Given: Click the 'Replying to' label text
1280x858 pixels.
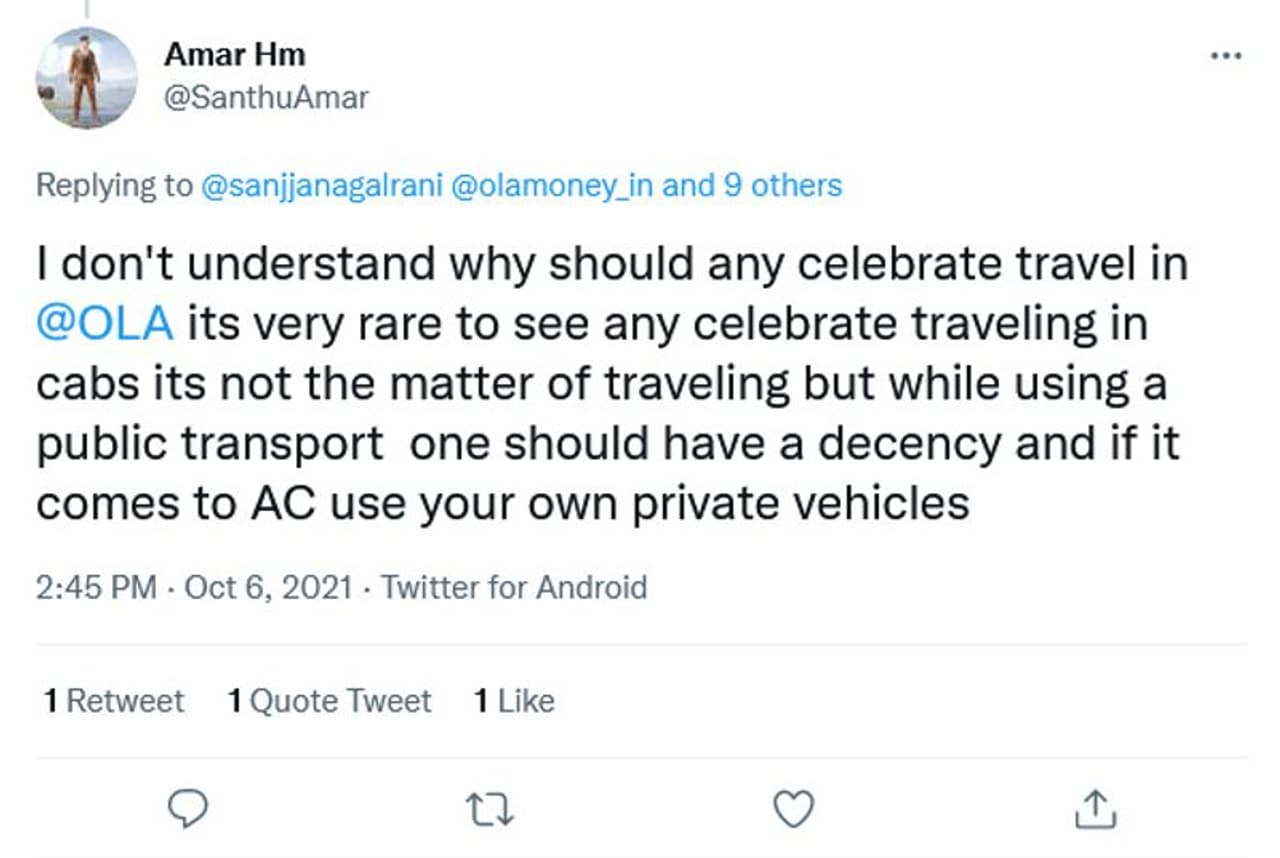Looking at the screenshot, I should 114,186.
